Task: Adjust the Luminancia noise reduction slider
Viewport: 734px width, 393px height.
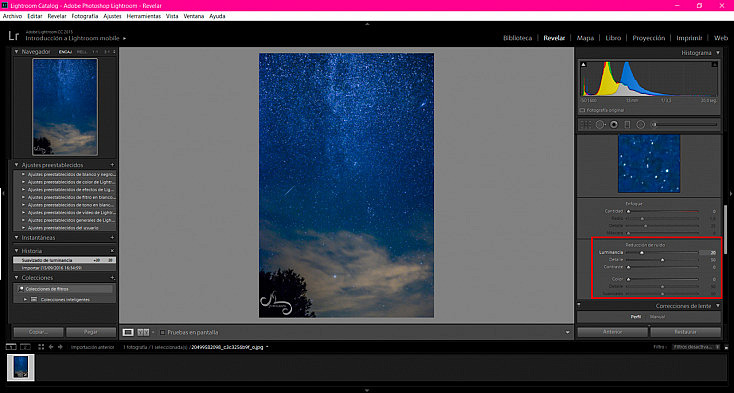Action: (x=642, y=253)
